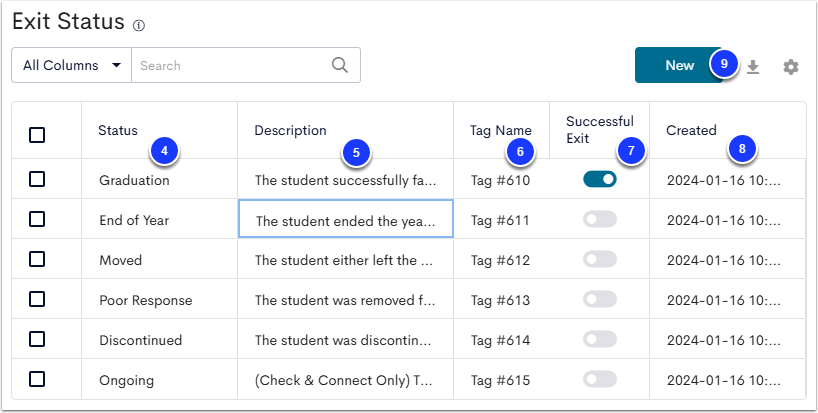
Task: Click description 'The student ended the yea...'
Action: coord(345,221)
